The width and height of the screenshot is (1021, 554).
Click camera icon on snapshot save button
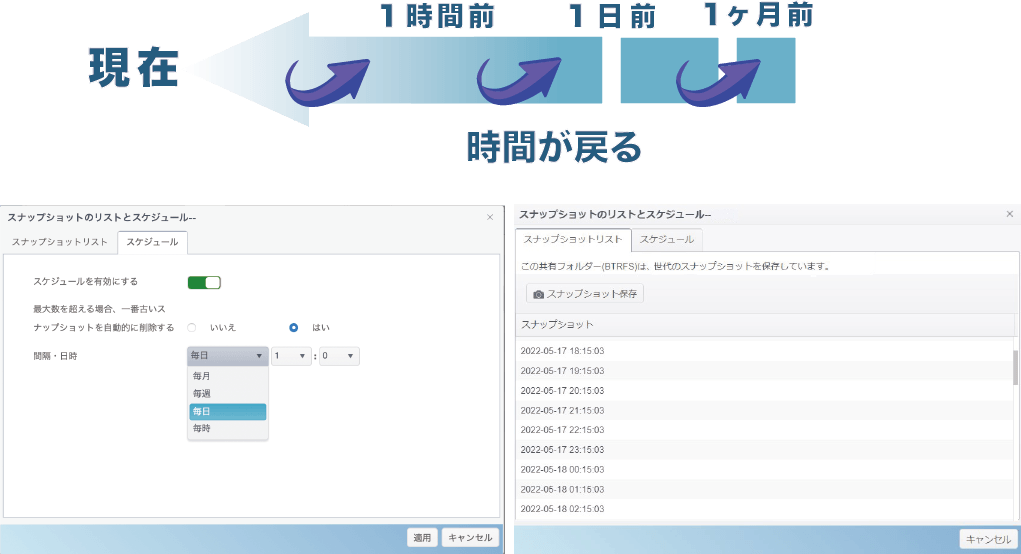coord(538,294)
